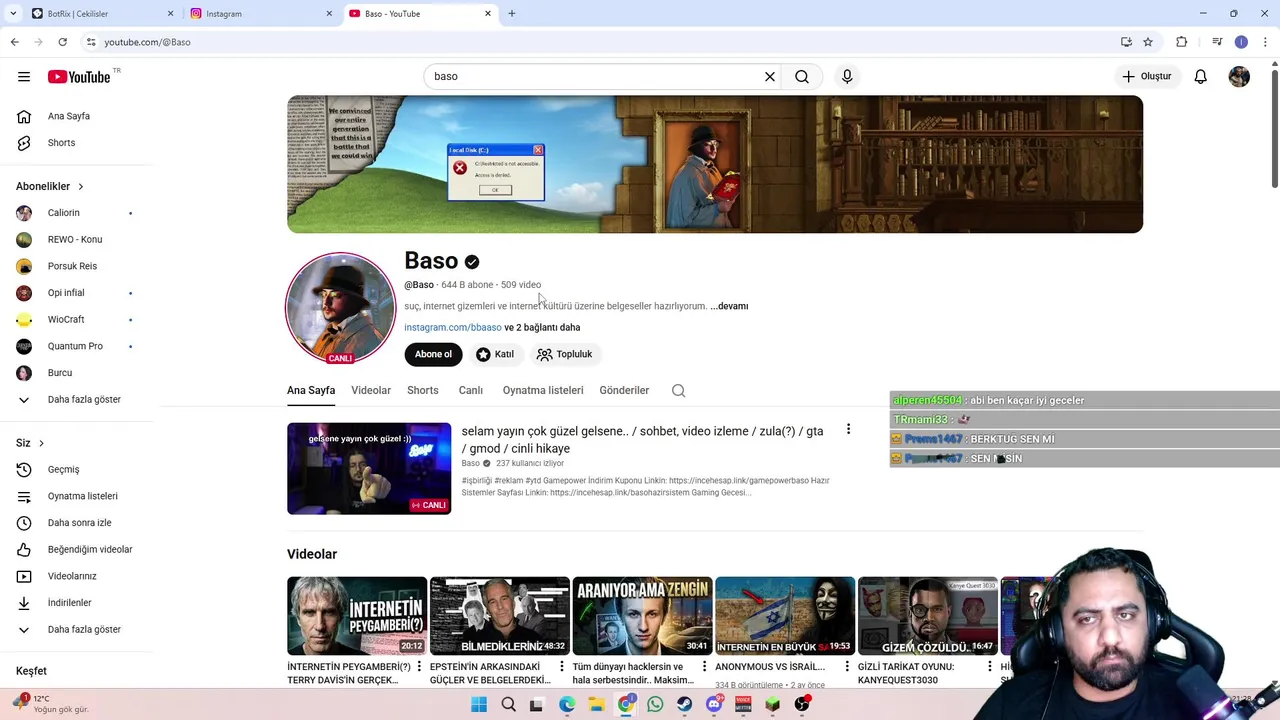
Task: Switch to the Oynatma listeleri tab
Action: click(x=543, y=390)
